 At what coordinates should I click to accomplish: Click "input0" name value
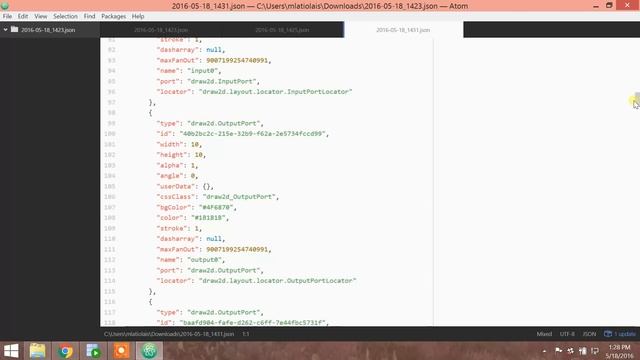204,71
